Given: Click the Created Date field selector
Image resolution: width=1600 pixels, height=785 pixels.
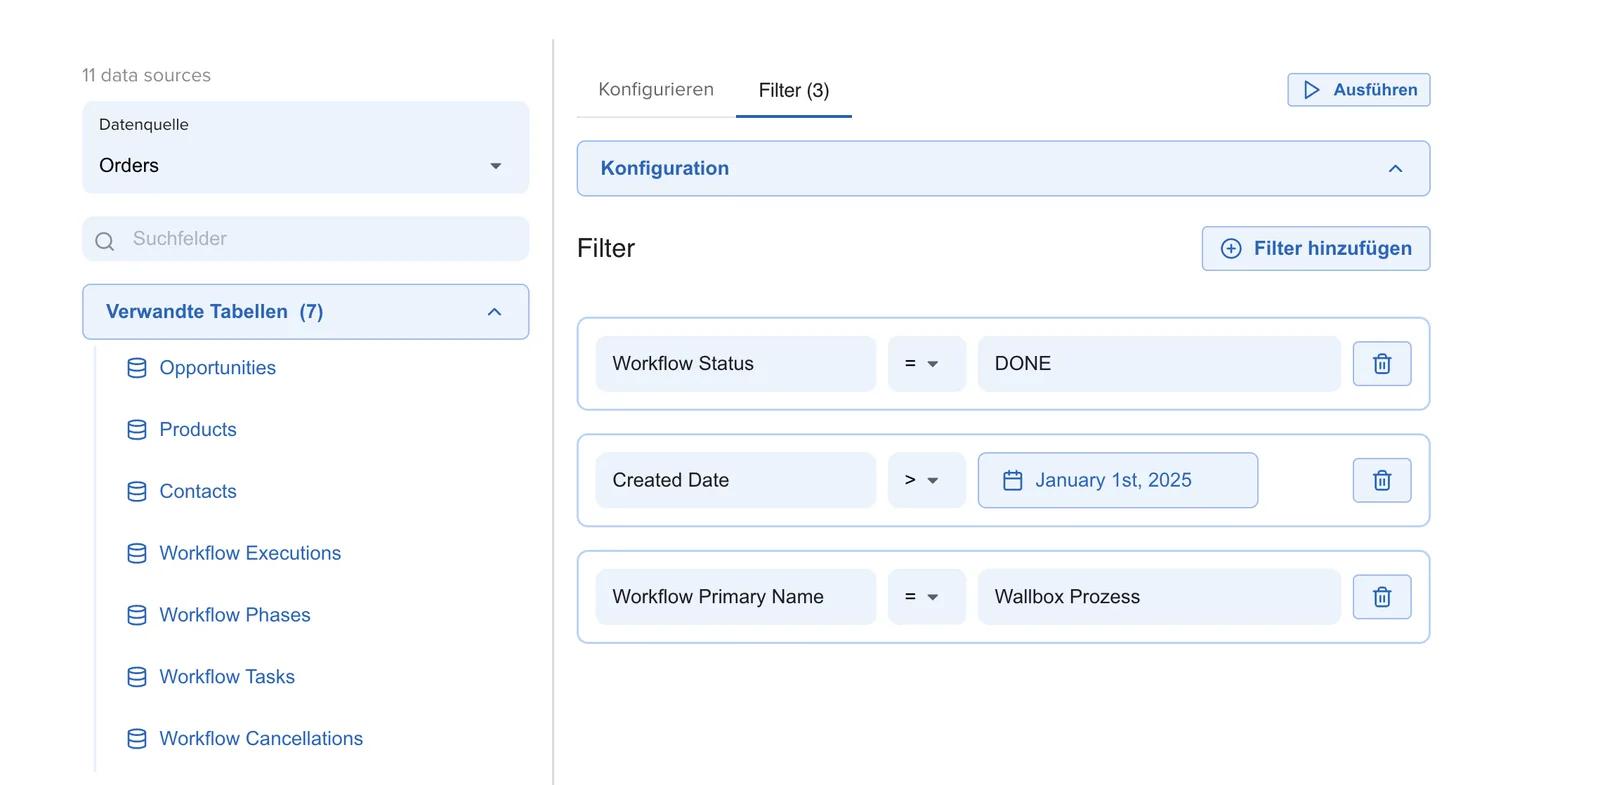Looking at the screenshot, I should coord(736,480).
